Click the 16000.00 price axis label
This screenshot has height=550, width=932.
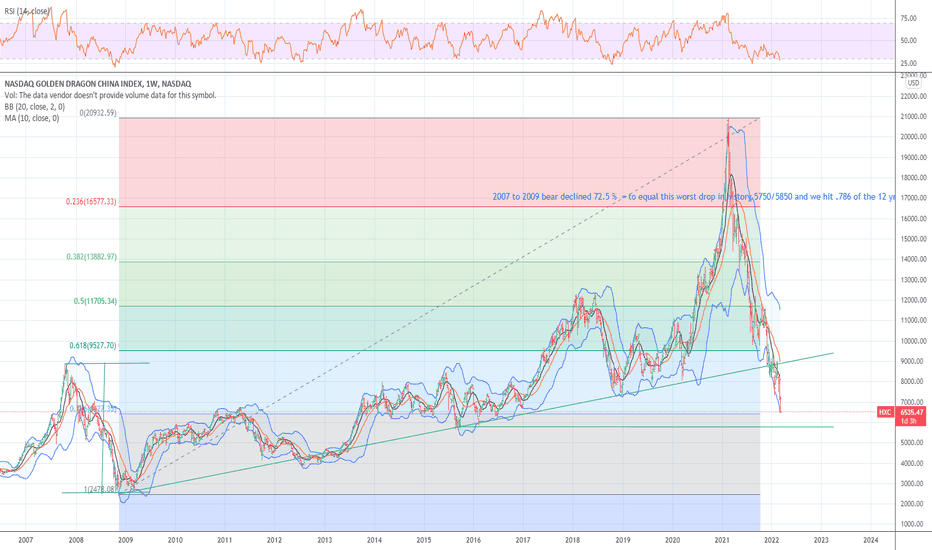point(914,219)
